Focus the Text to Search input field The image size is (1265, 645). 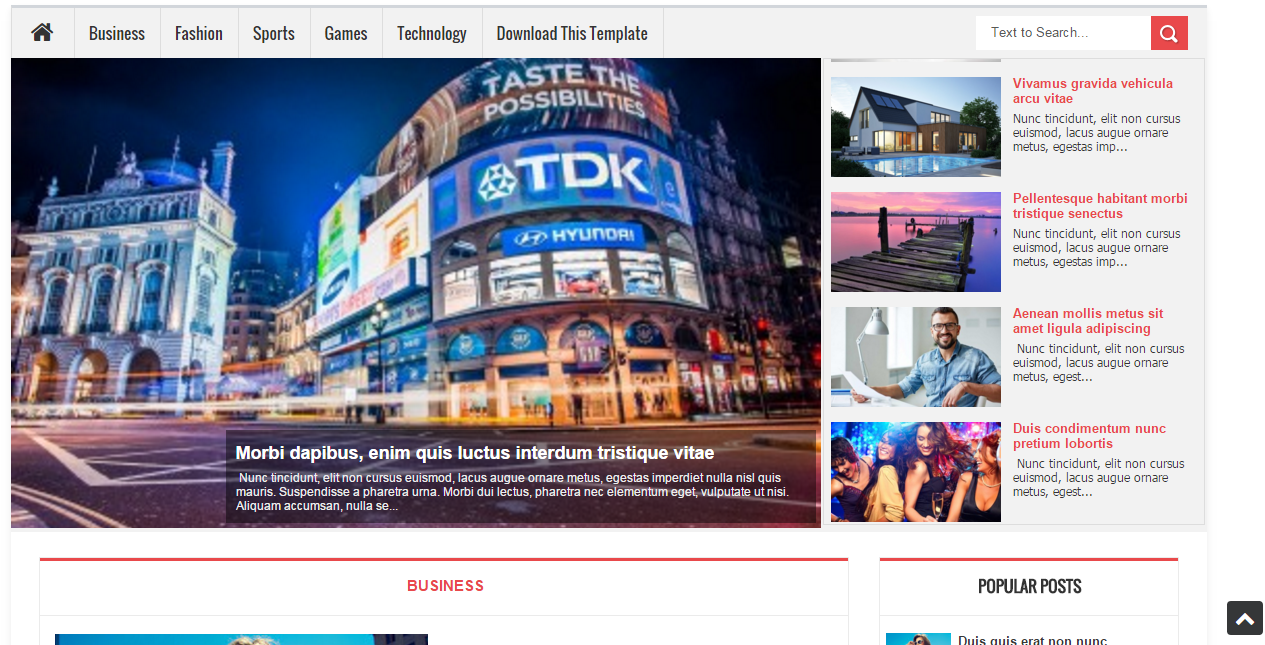[x=1063, y=33]
